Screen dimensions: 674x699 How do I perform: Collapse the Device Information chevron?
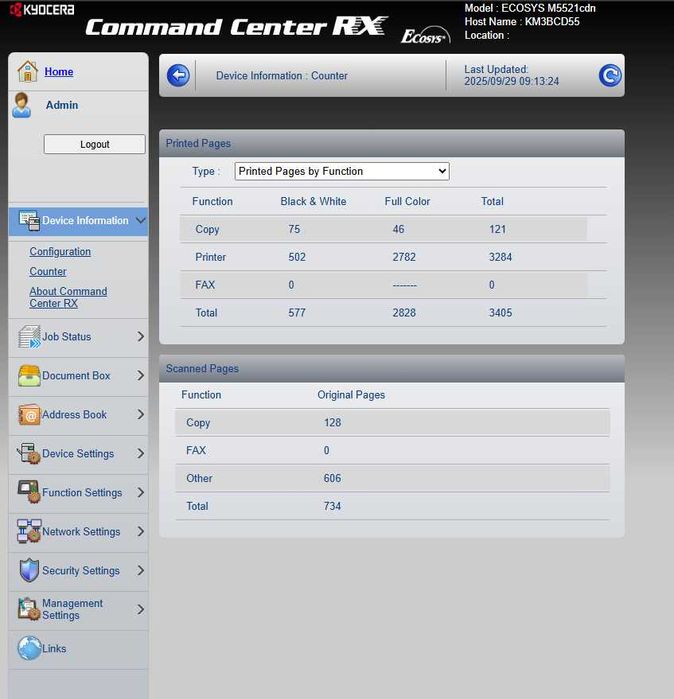point(141,221)
